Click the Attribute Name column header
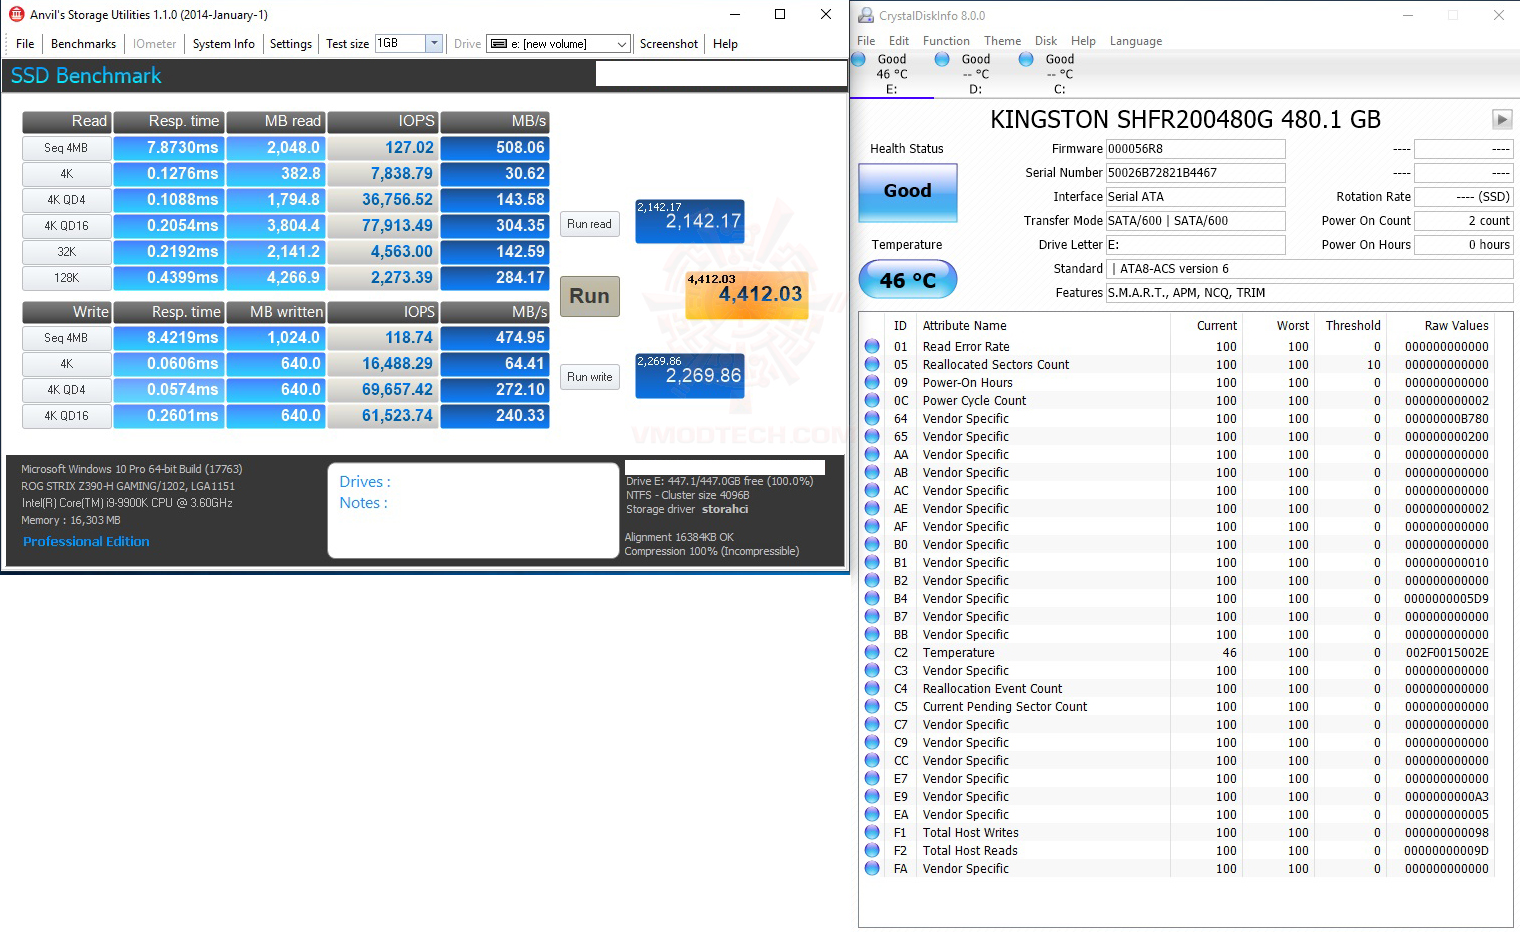Viewport: 1520px width, 932px height. (x=964, y=326)
